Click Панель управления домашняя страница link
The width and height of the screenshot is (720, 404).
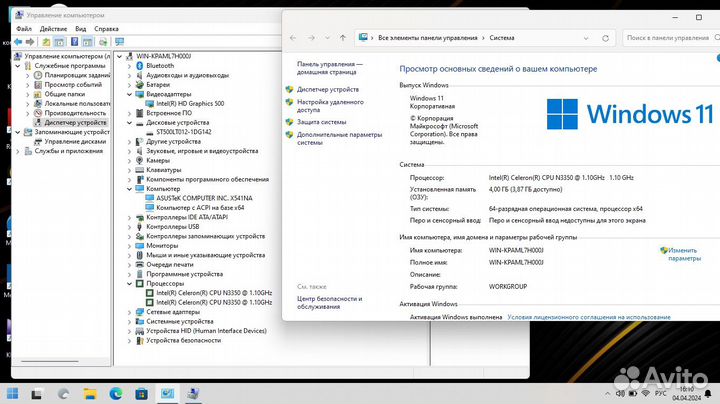tap(329, 68)
